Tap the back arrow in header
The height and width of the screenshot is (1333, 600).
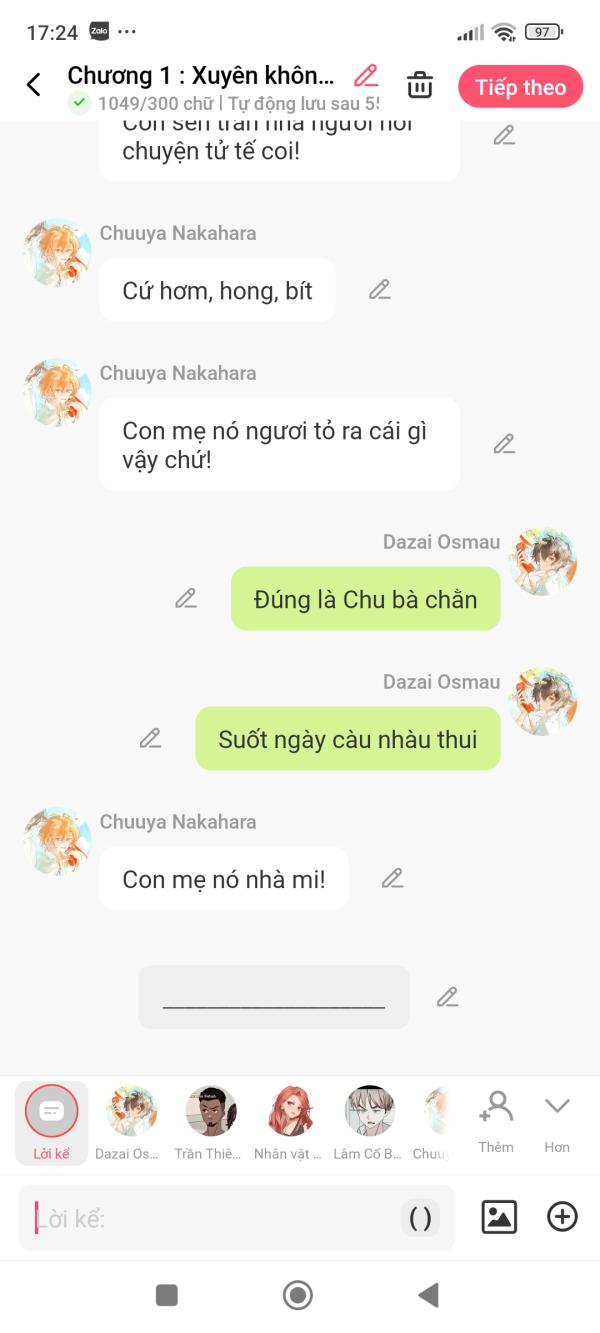pos(34,85)
